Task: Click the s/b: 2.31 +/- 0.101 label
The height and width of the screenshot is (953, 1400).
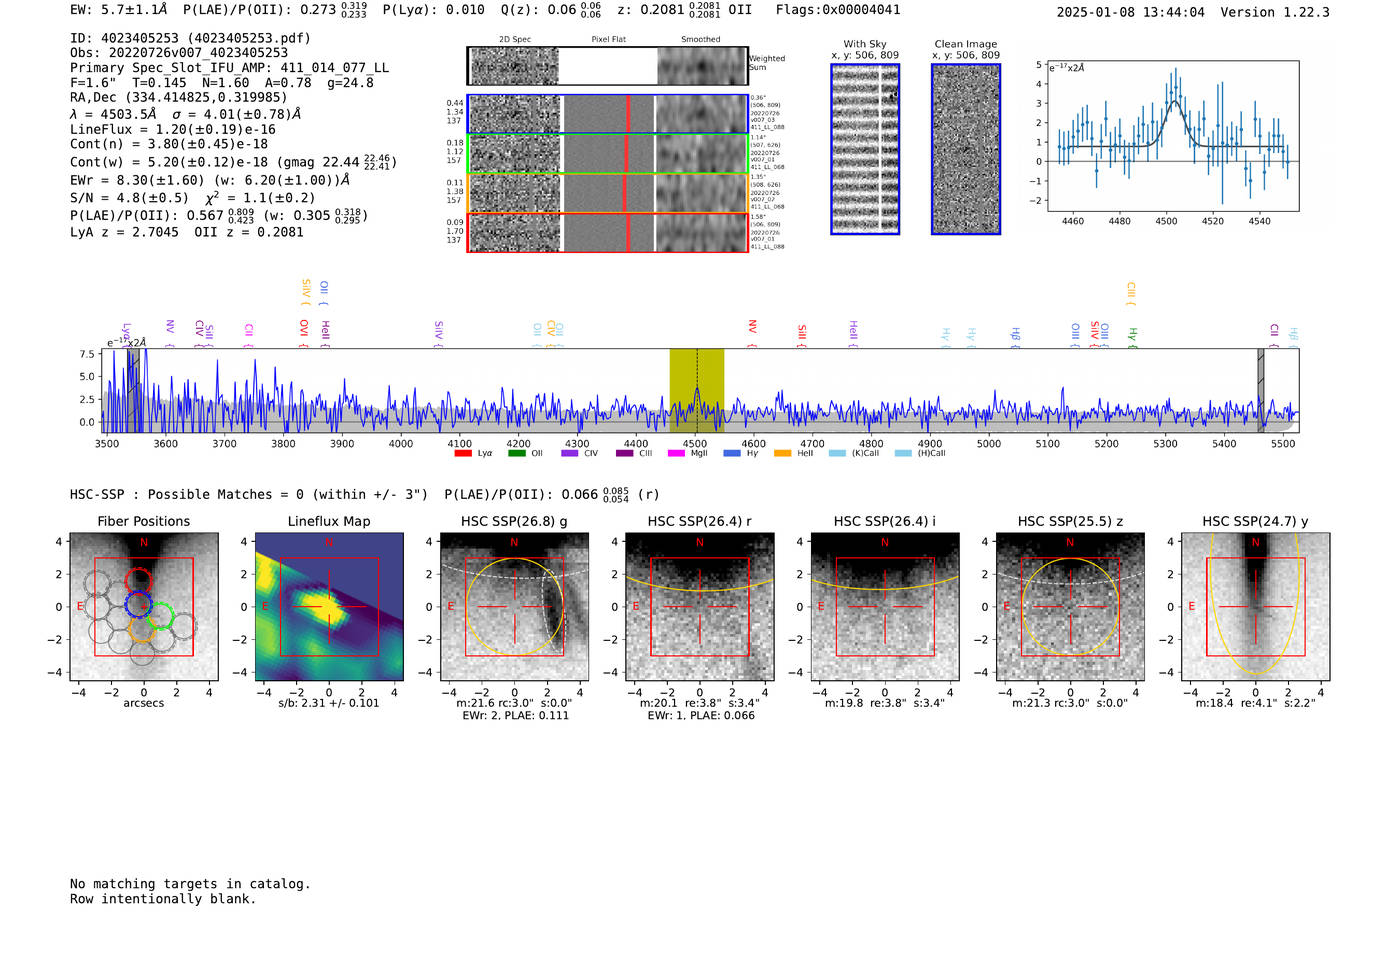Action: 329,703
